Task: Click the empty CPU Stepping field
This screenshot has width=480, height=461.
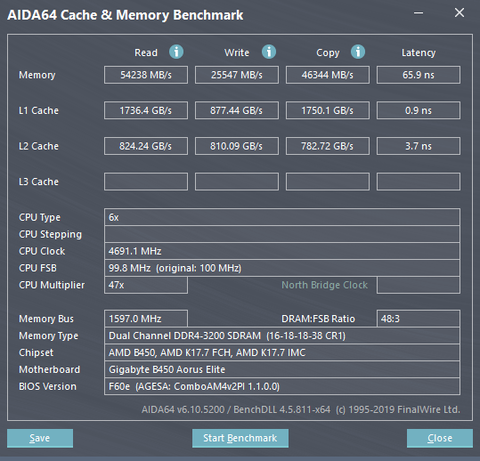Action: pos(282,234)
